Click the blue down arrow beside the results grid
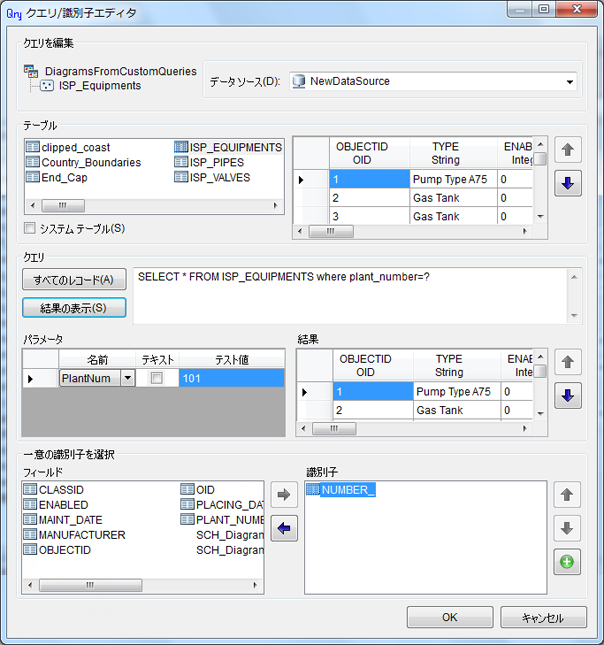604x645 pixels. click(x=568, y=395)
